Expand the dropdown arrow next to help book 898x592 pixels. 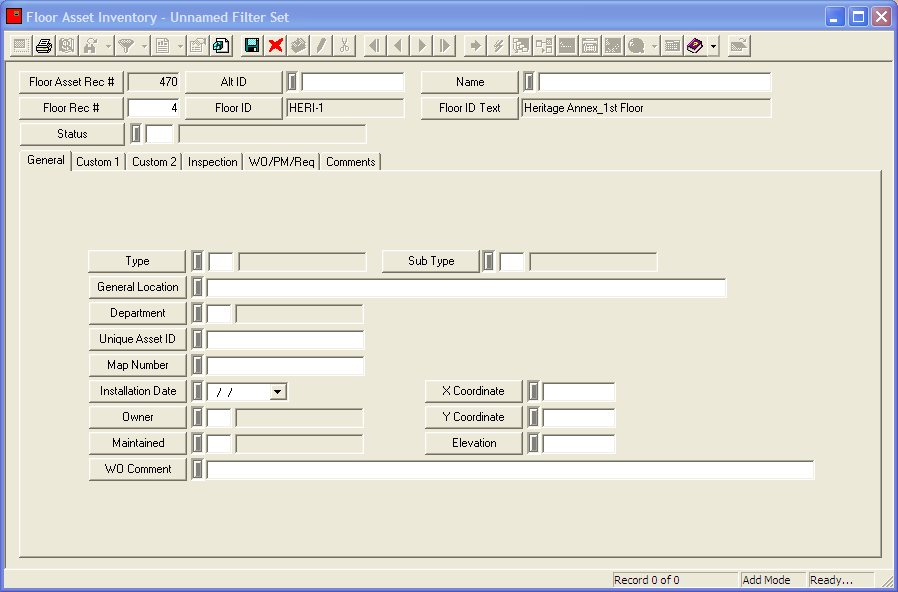[x=713, y=46]
